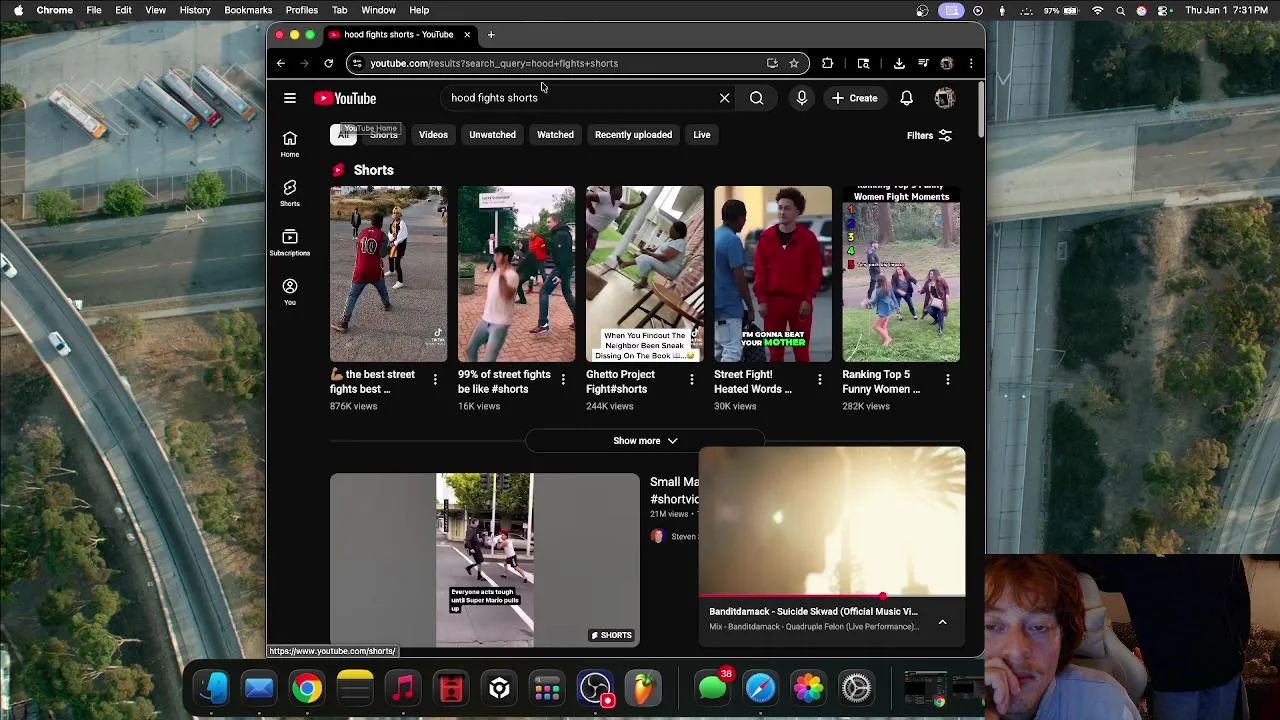Open the number 10 jersey short thumbnail
The height and width of the screenshot is (720, 1280).
(x=388, y=274)
